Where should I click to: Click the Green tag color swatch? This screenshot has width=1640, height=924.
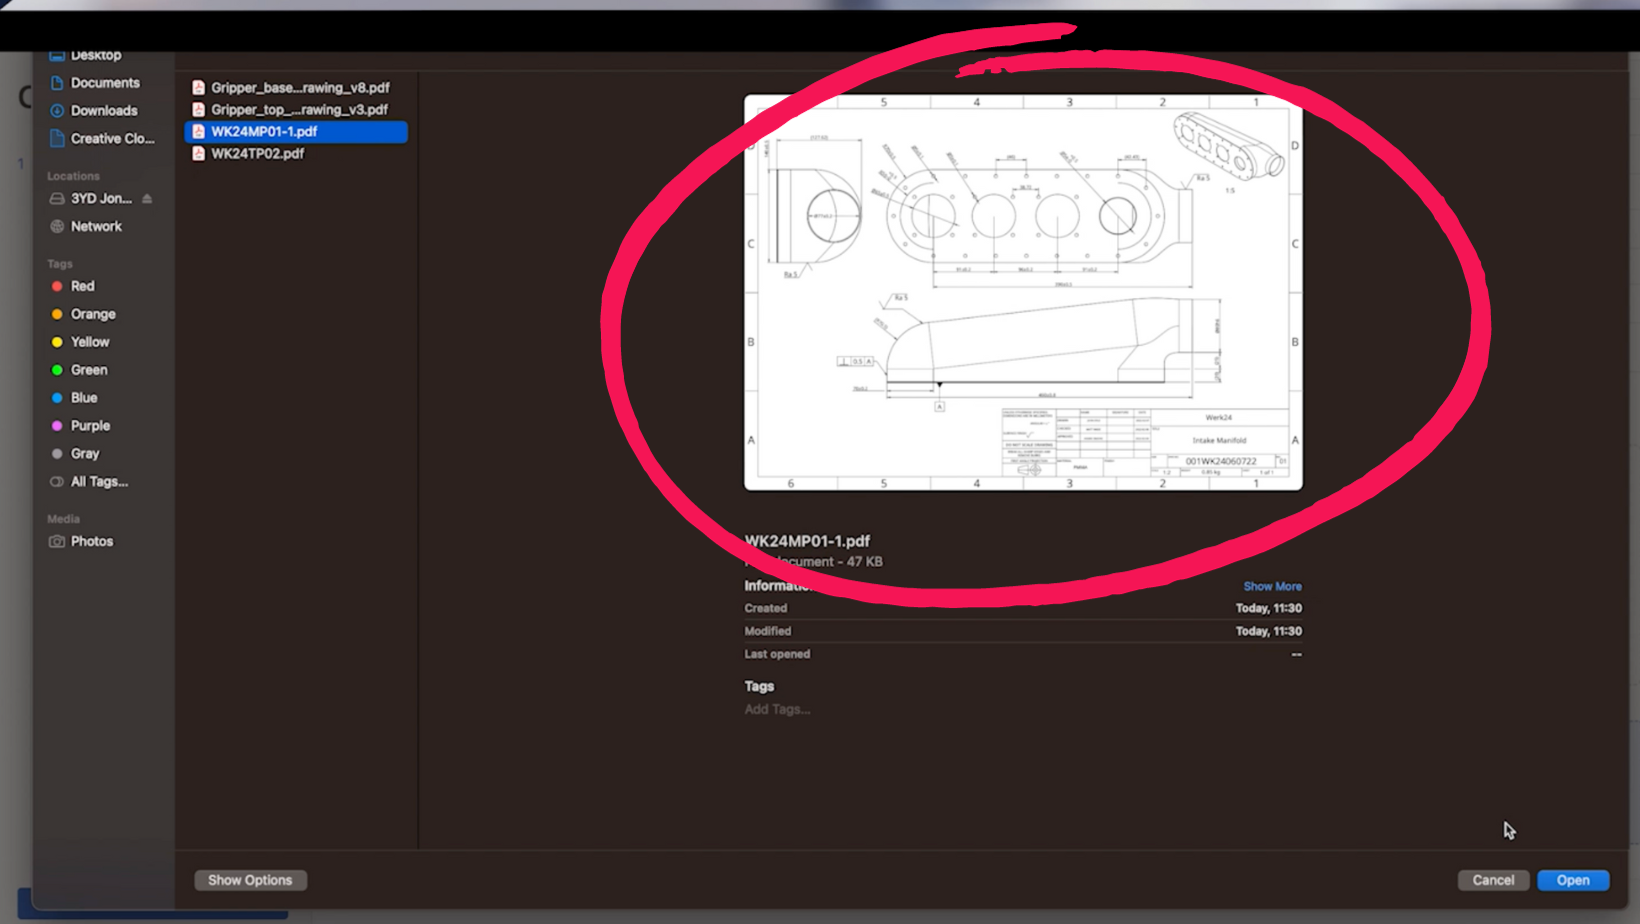57,369
